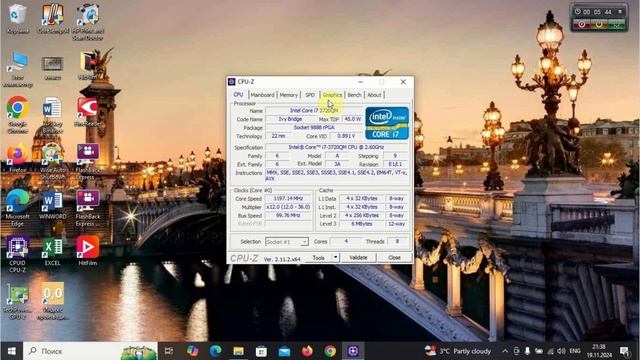
Task: Open Microsoft Store from the taskbar
Action: (x=261, y=351)
